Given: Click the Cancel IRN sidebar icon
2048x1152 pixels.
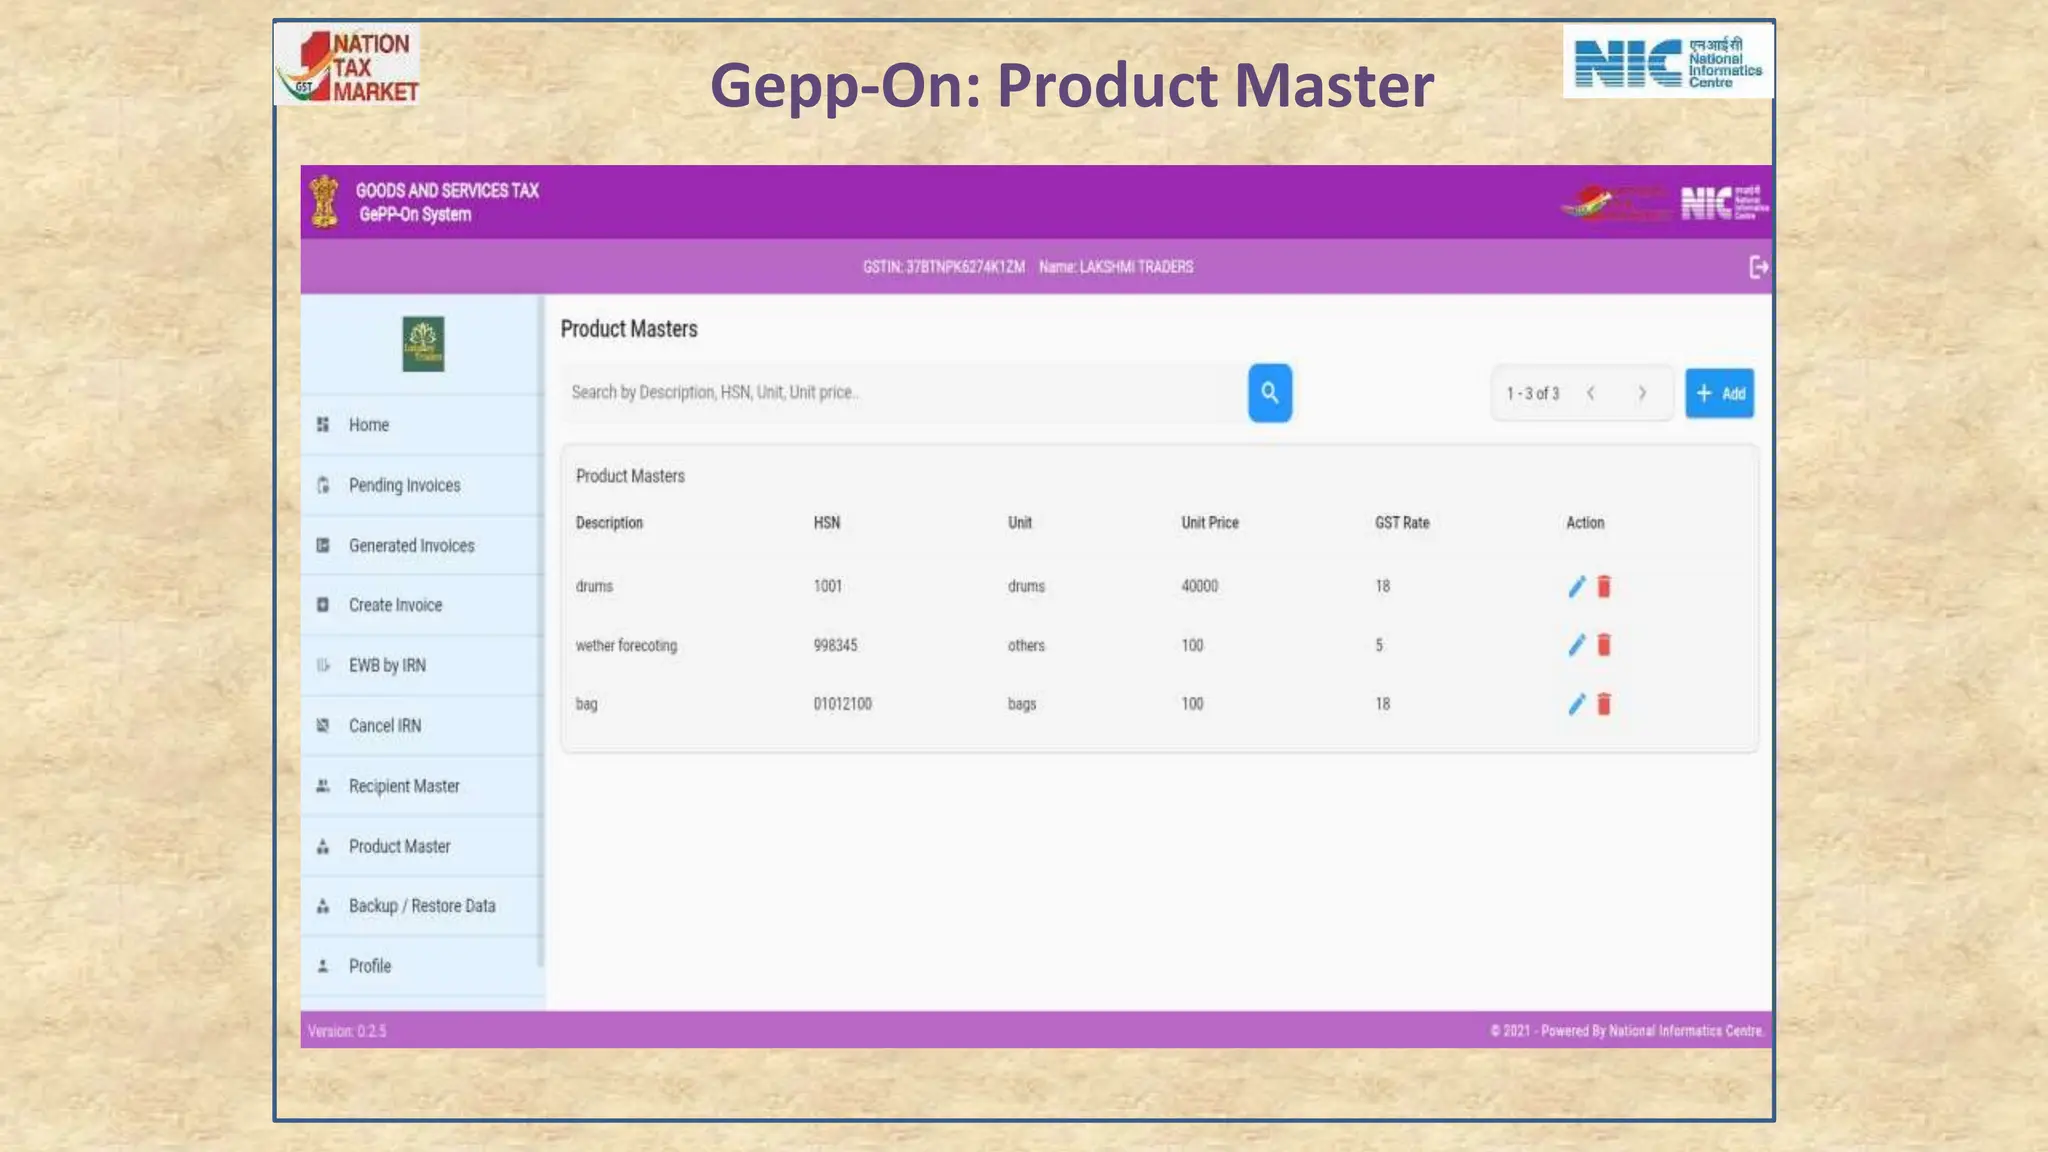Looking at the screenshot, I should [323, 725].
